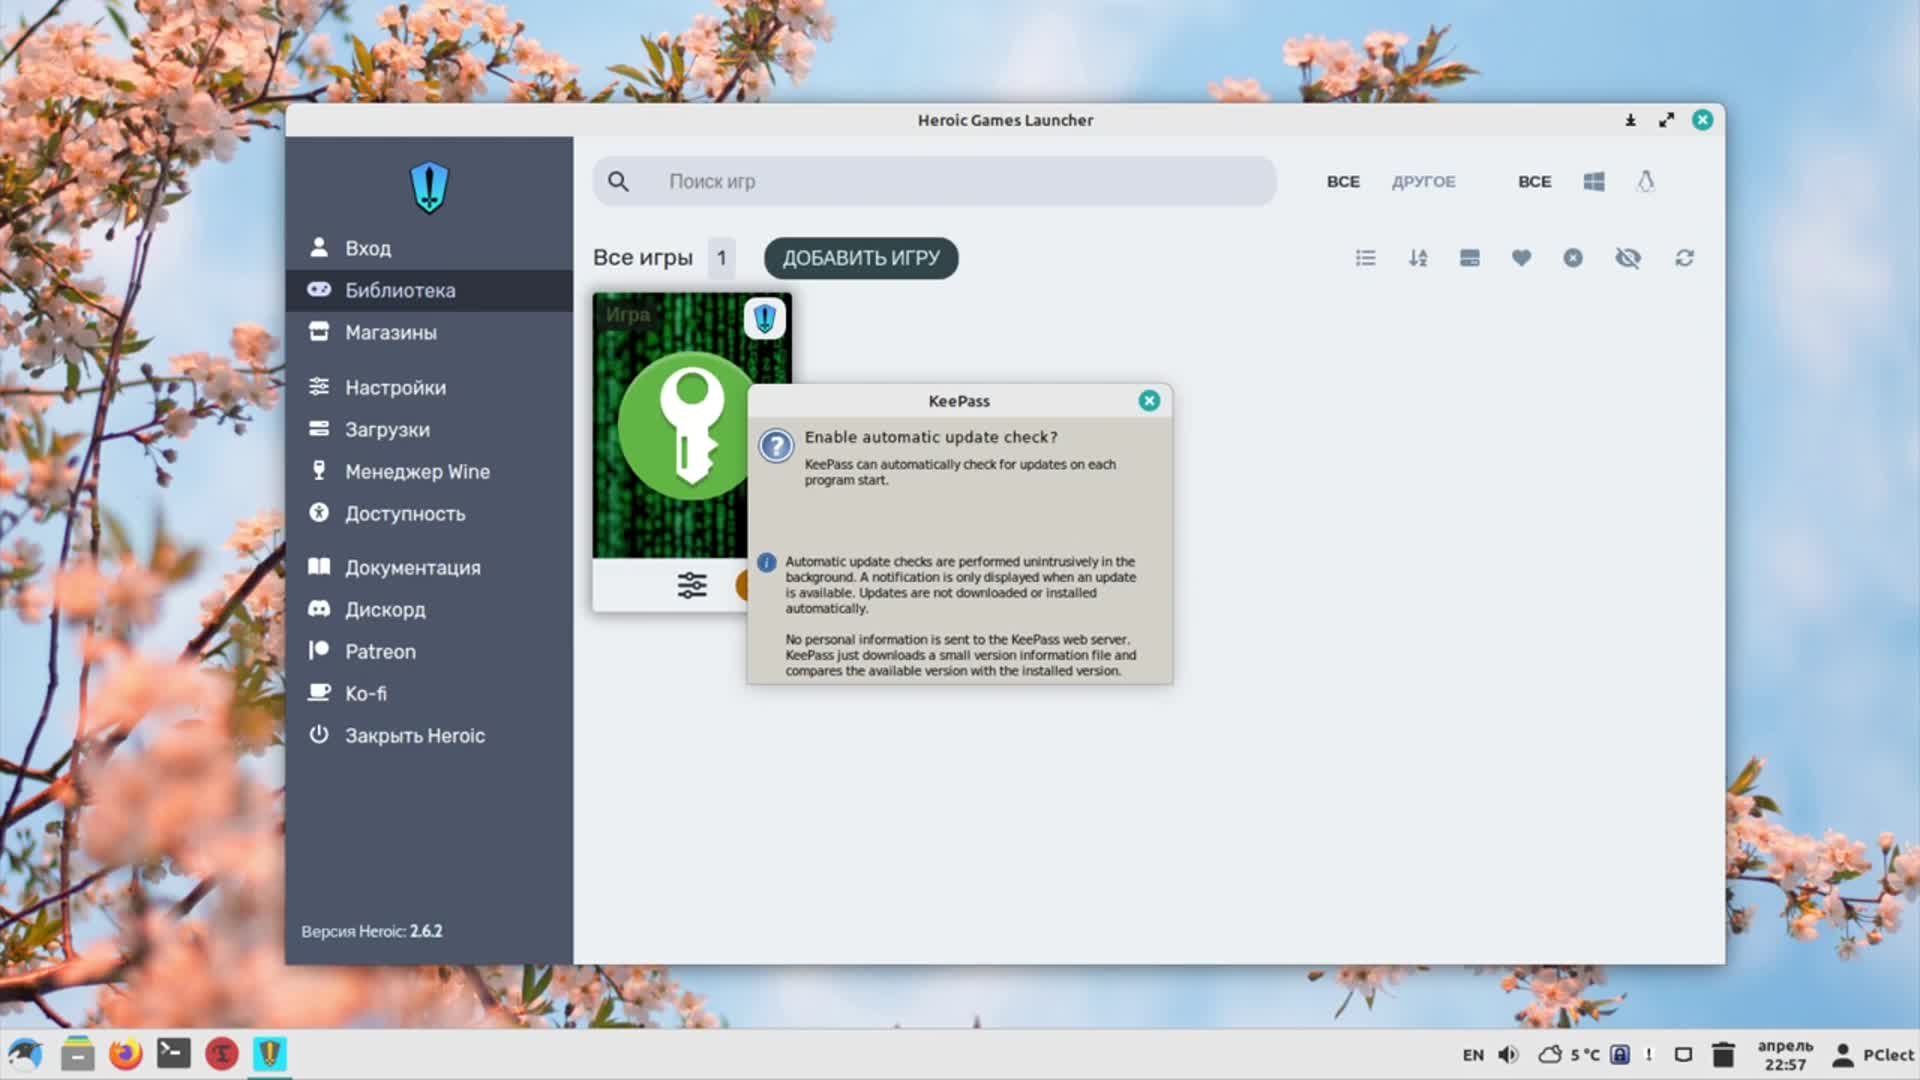Open the file manager from the taskbar

77,1054
